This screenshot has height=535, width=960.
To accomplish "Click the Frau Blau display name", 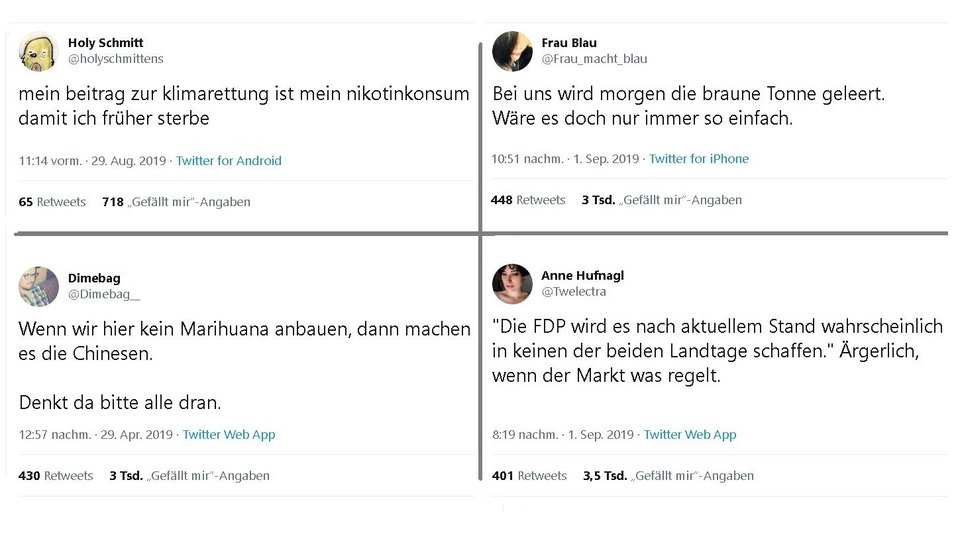I will click(569, 43).
